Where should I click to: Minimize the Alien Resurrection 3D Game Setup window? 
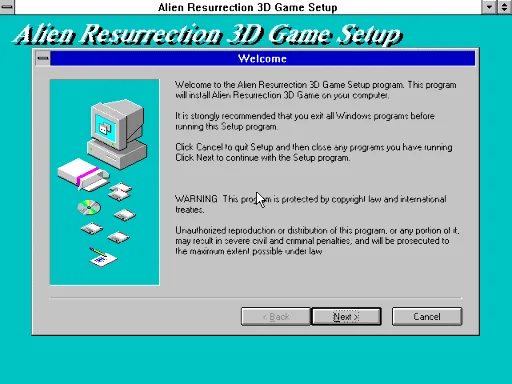coord(489,7)
